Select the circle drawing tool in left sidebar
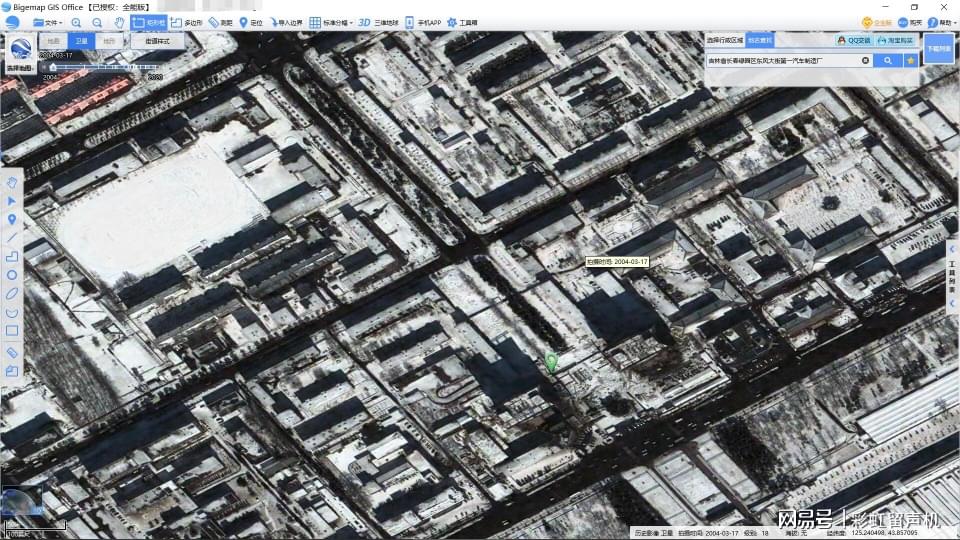The height and width of the screenshot is (540, 960). [x=12, y=274]
